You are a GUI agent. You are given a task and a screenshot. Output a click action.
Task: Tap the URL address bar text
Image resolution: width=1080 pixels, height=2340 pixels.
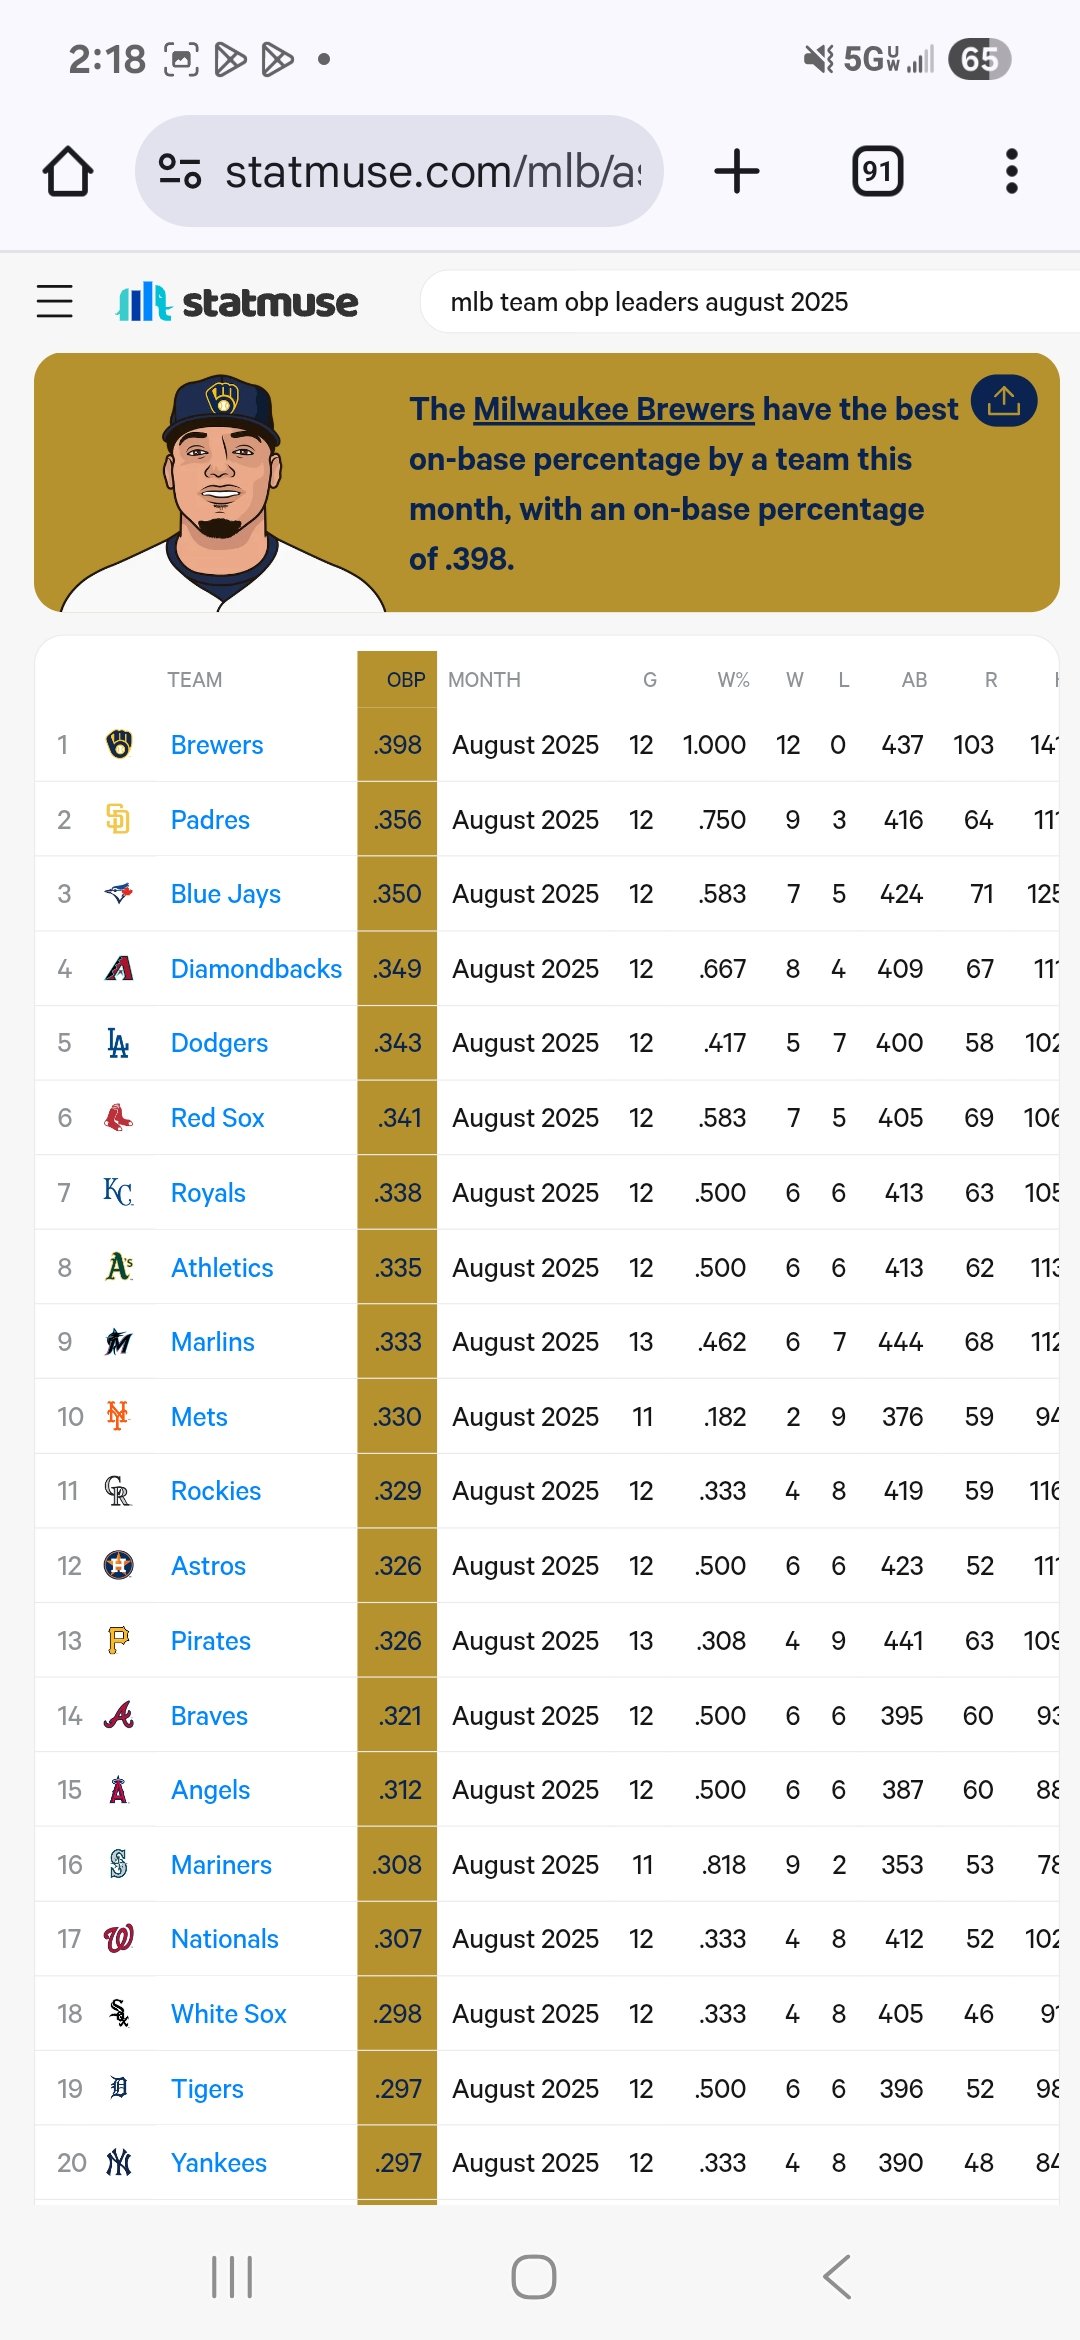coord(433,171)
